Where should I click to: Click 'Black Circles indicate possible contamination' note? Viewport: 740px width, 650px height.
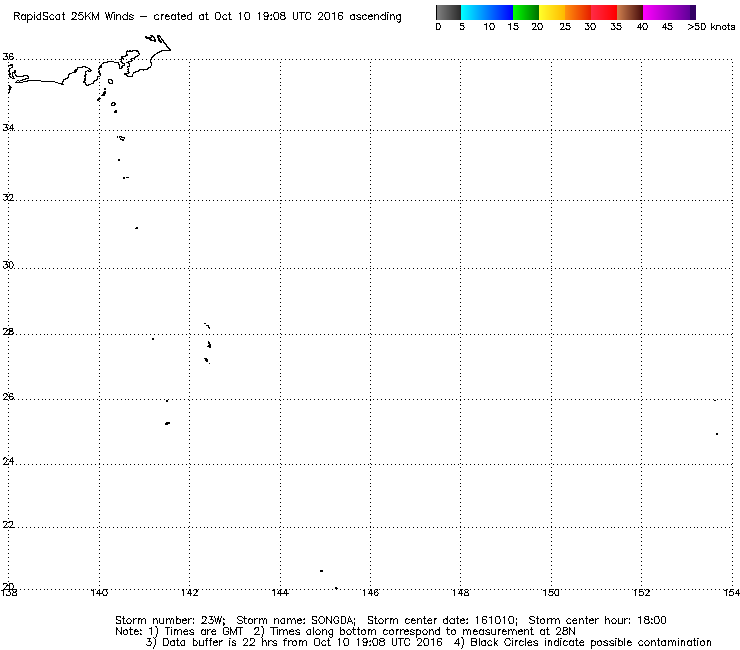(590, 642)
